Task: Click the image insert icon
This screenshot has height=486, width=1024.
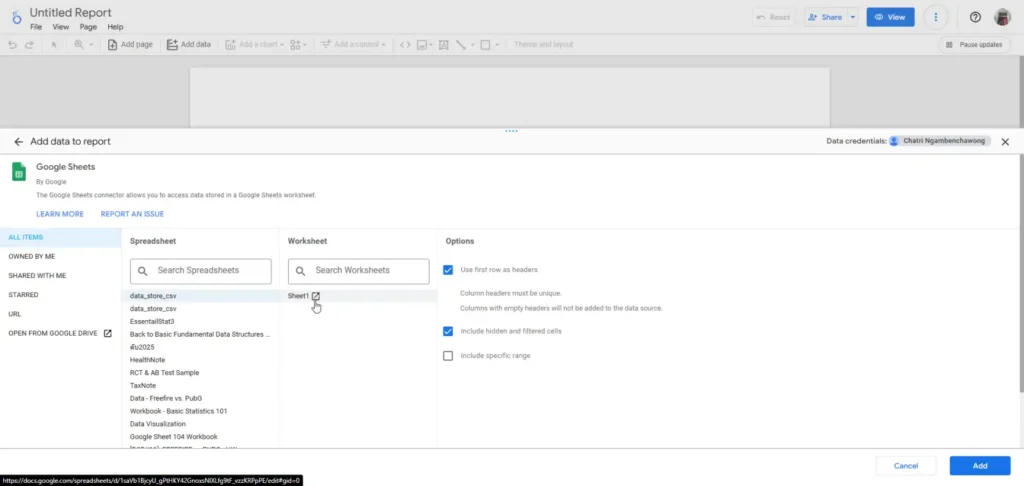Action: (423, 44)
